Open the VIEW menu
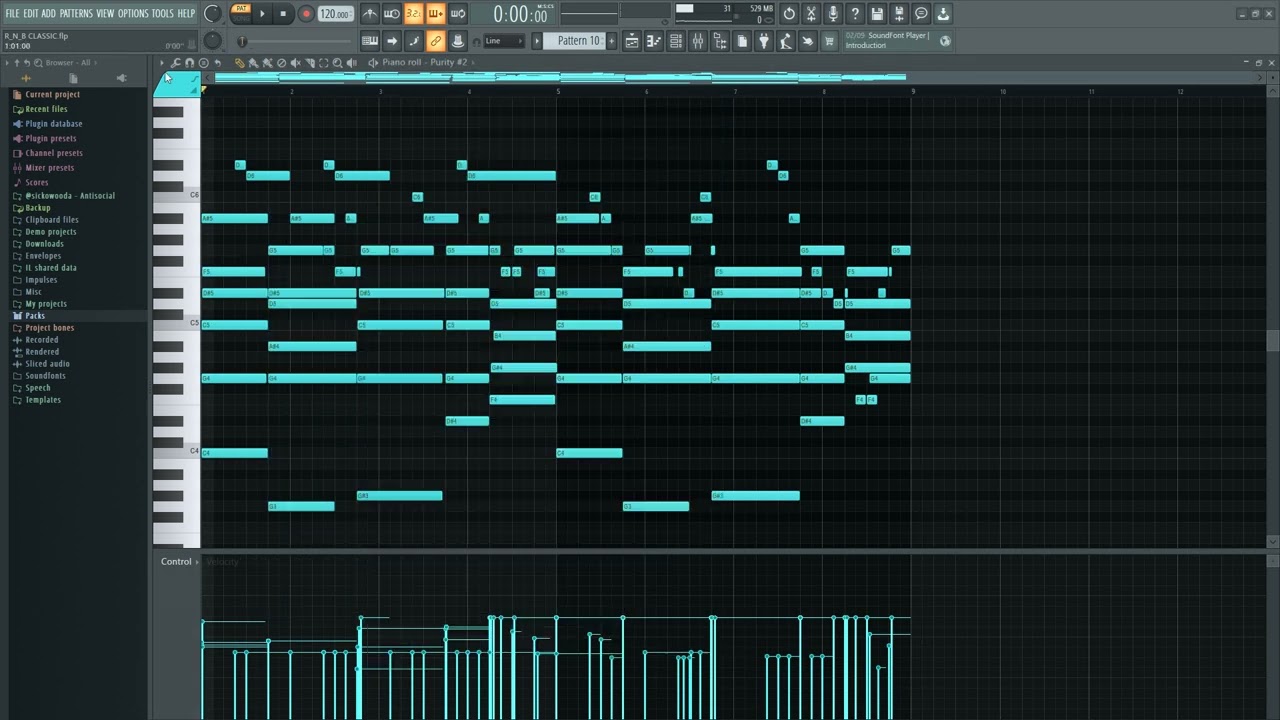1280x720 pixels. [105, 13]
